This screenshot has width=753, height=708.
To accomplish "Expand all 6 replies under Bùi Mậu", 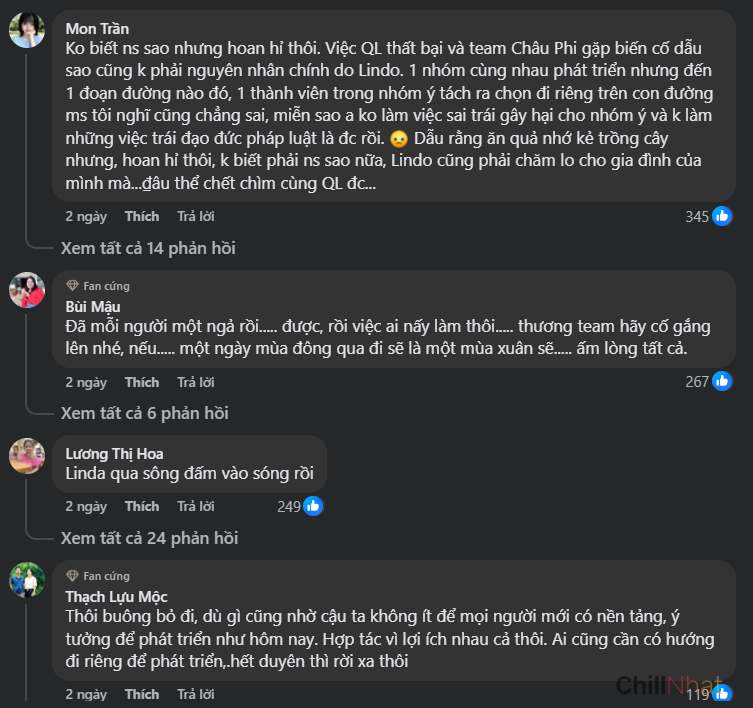I will 144,413.
